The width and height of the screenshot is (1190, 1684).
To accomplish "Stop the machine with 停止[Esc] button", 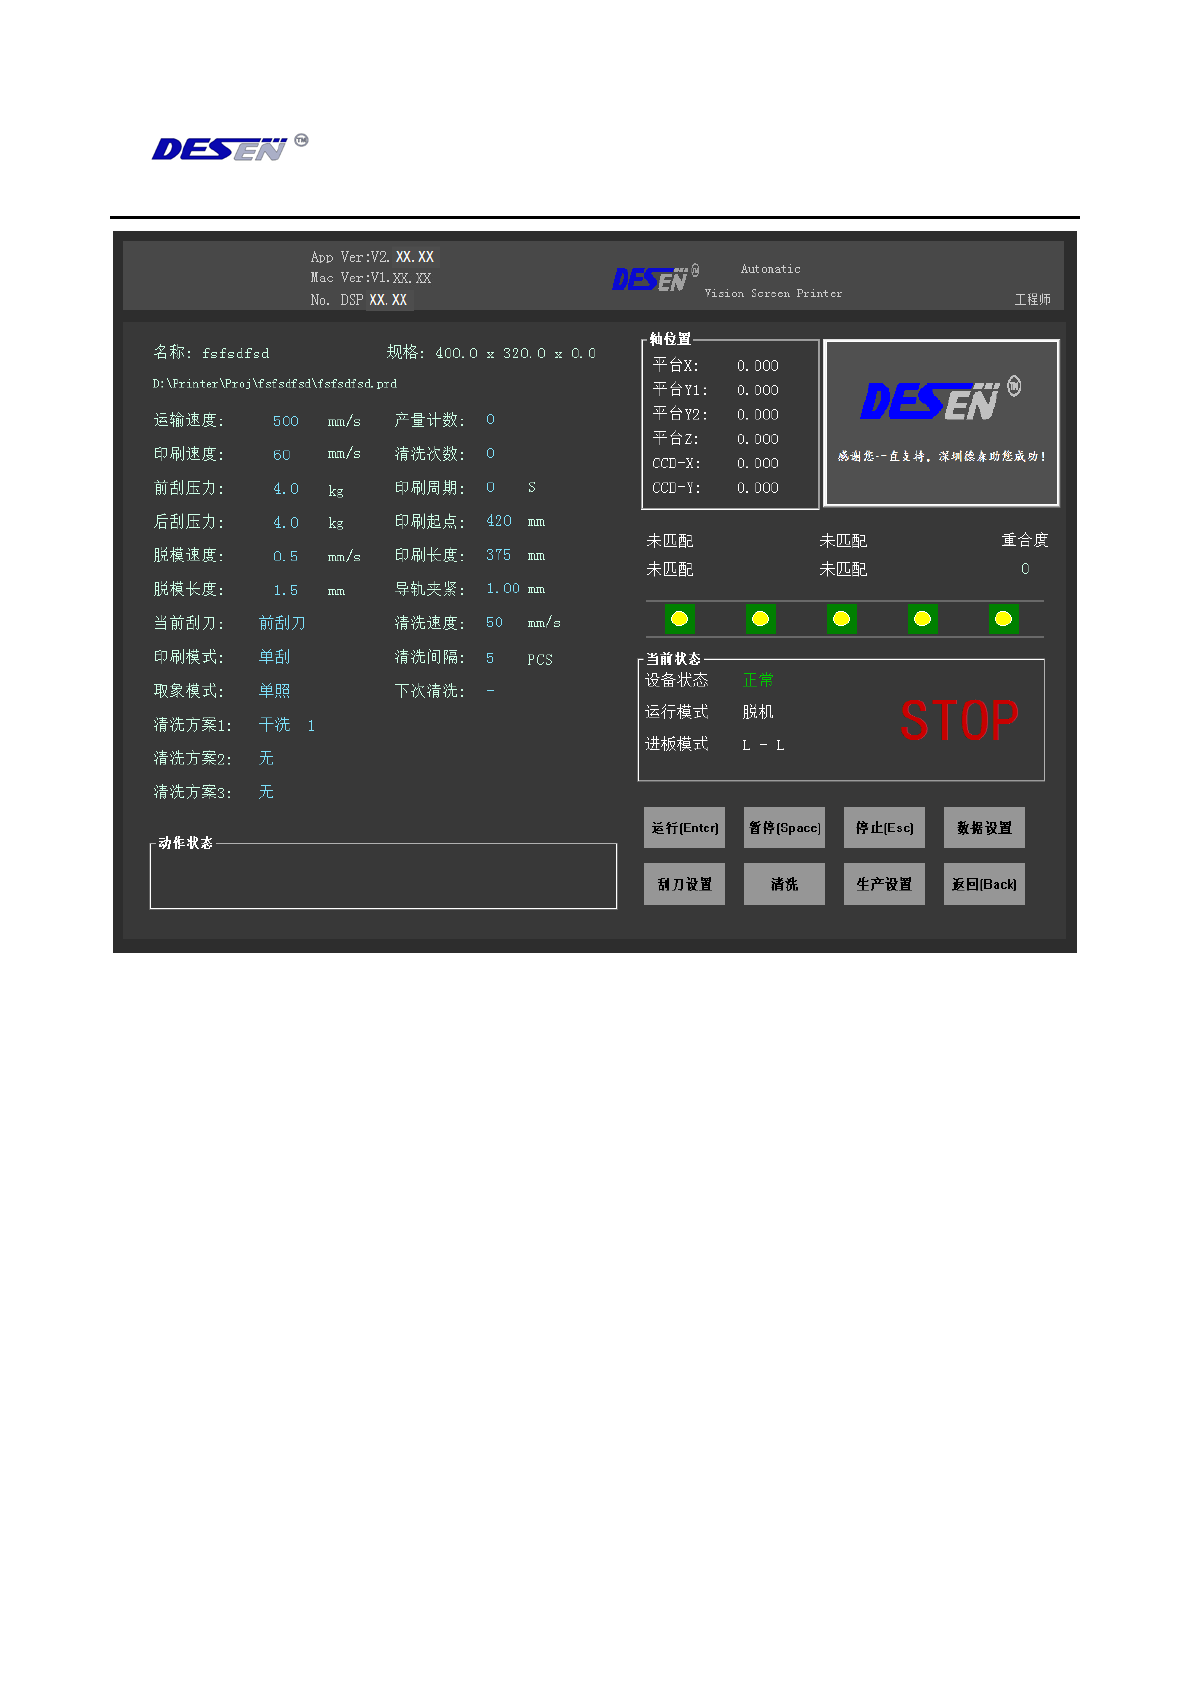I will [x=884, y=828].
